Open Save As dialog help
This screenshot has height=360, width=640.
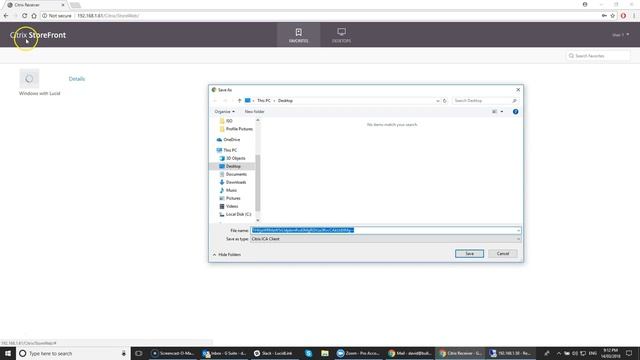coord(516,111)
